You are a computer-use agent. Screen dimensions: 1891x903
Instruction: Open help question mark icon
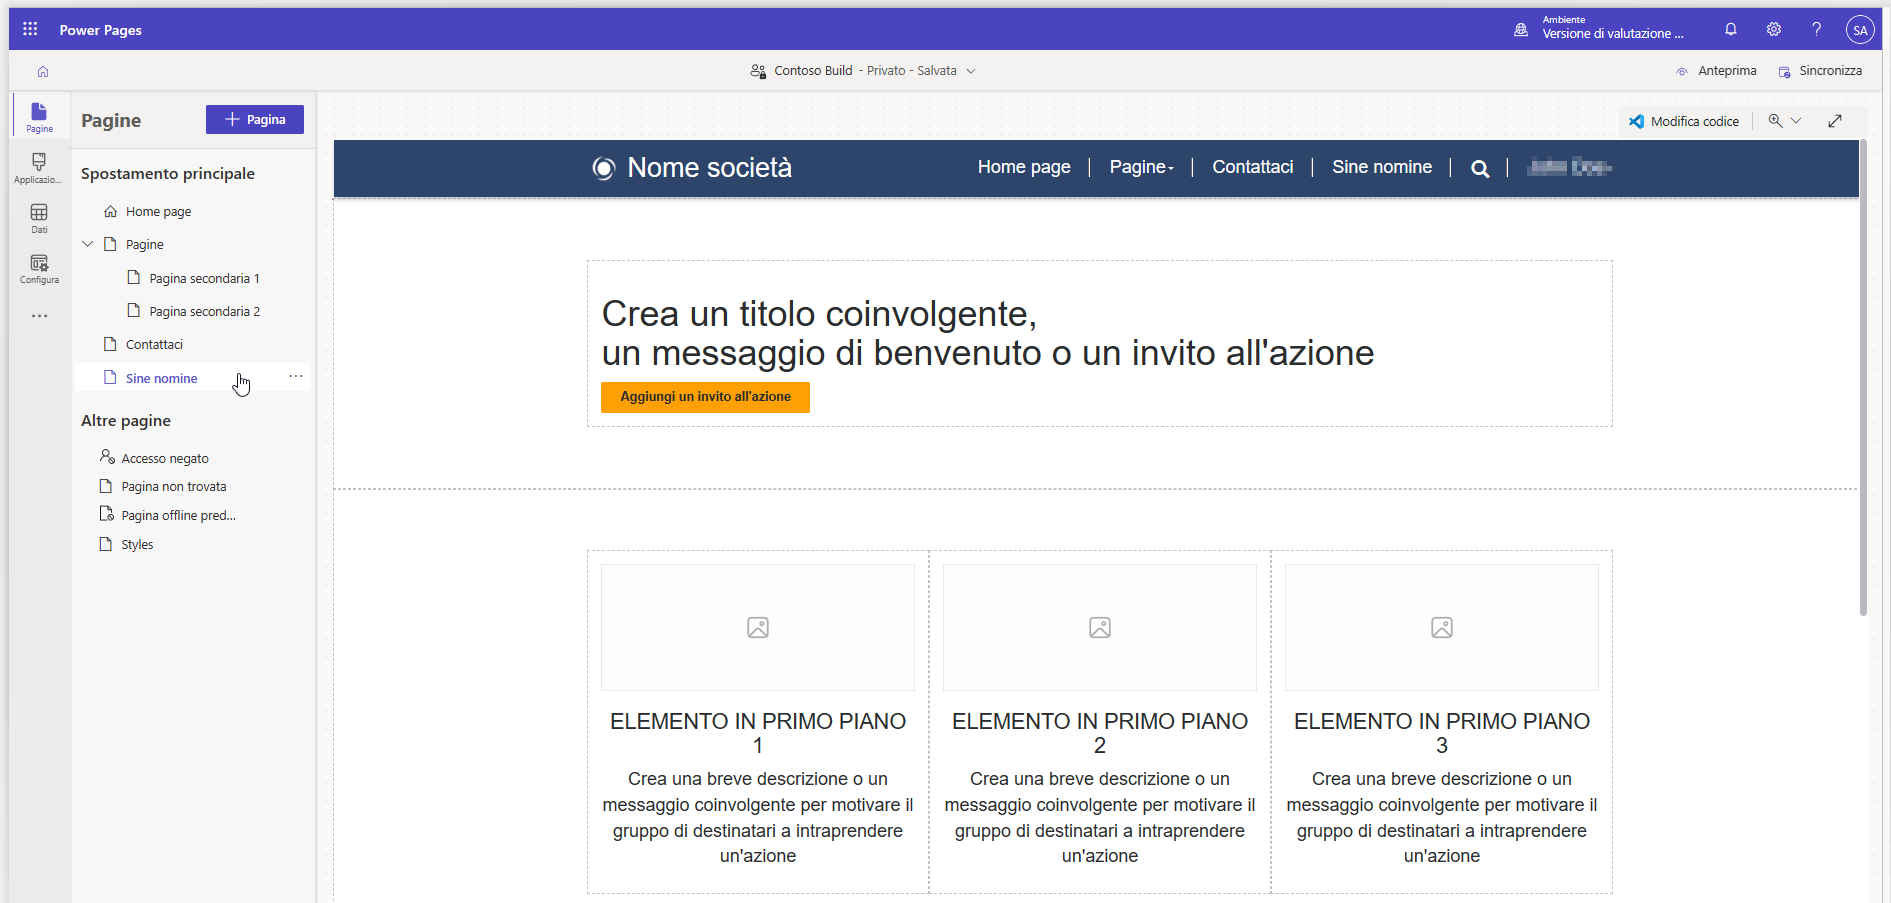[1817, 29]
